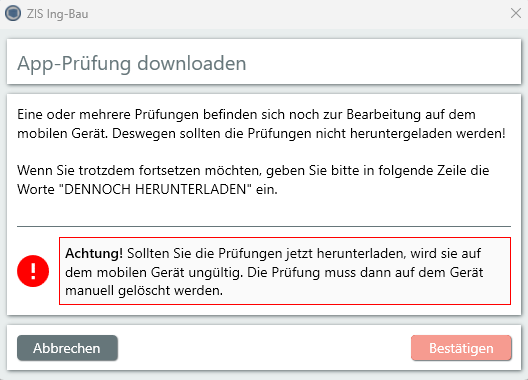Close the ZIS Ing-Bau dialog window
Viewport: 528px width, 380px height.
click(x=516, y=13)
